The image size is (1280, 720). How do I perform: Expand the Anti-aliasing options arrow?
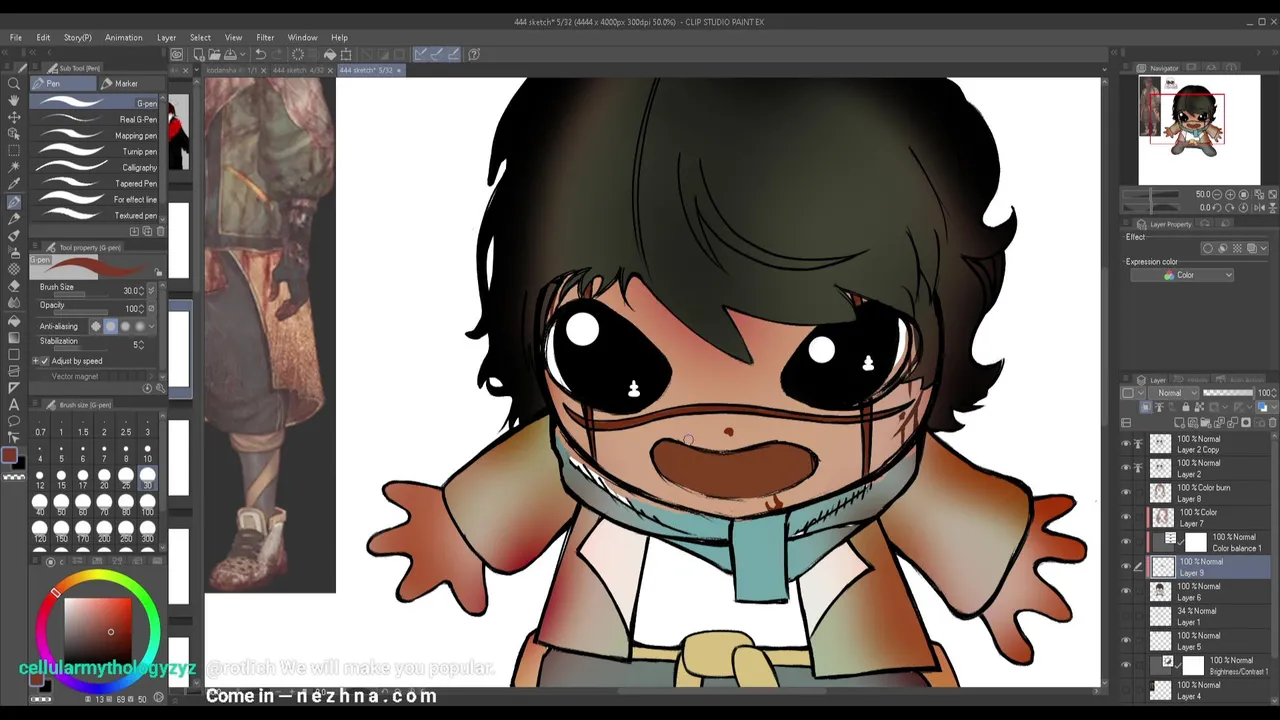point(152,326)
